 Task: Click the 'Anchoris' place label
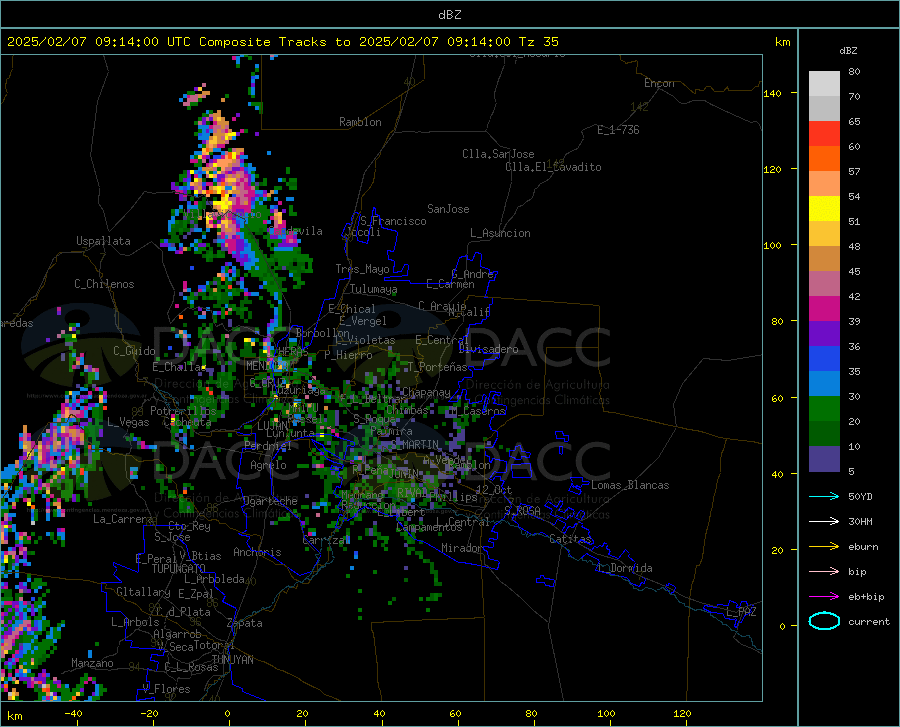pyautogui.click(x=257, y=552)
